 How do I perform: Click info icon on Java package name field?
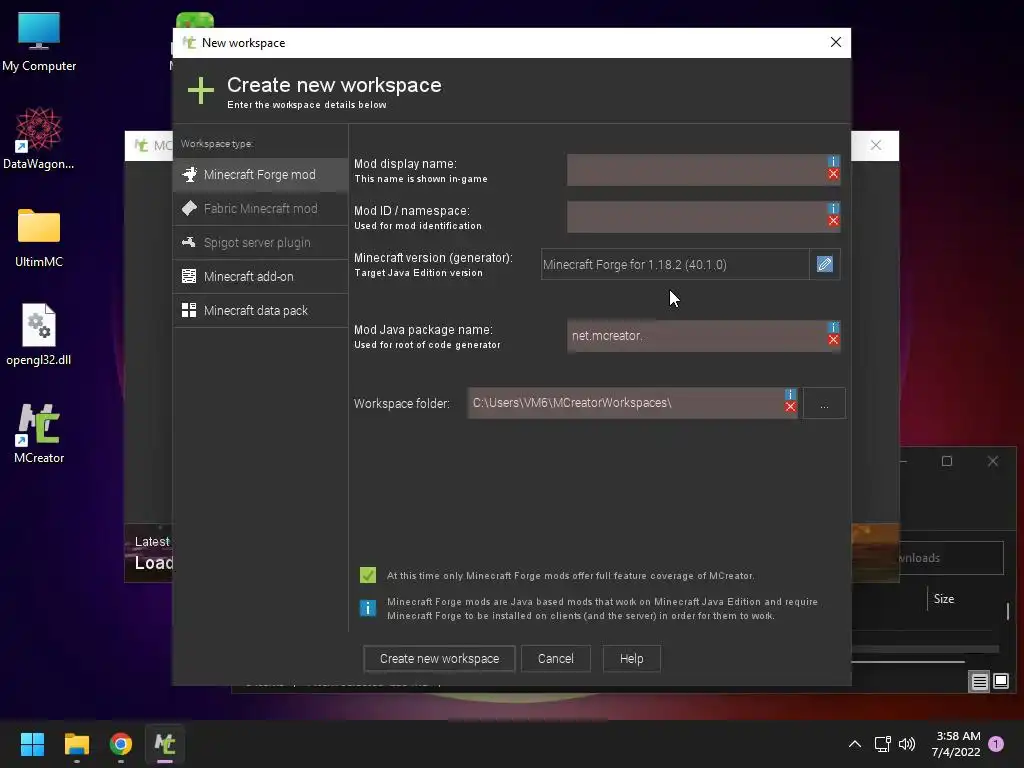[833, 327]
